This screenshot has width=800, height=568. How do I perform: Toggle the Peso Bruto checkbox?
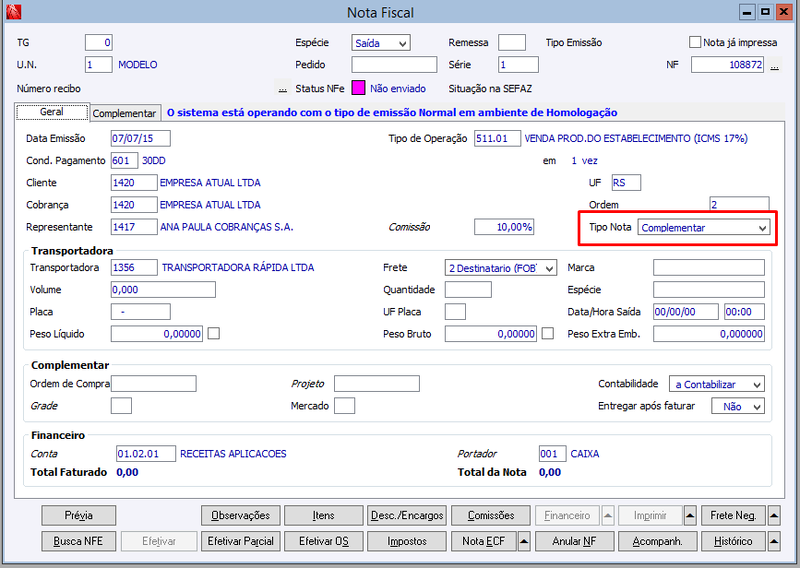(x=547, y=334)
